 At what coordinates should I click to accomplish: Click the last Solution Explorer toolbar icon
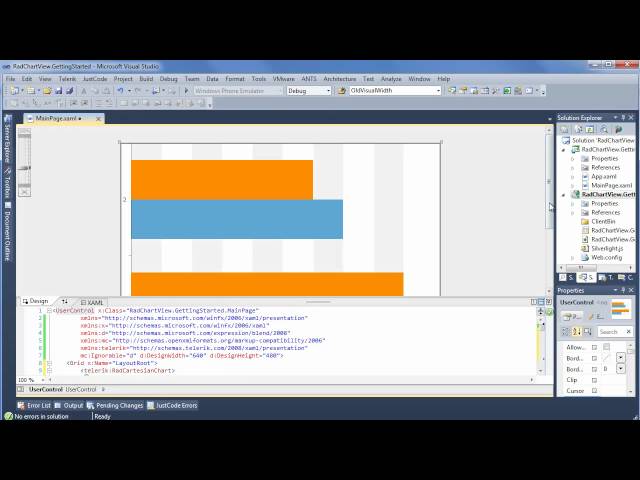(x=618, y=129)
